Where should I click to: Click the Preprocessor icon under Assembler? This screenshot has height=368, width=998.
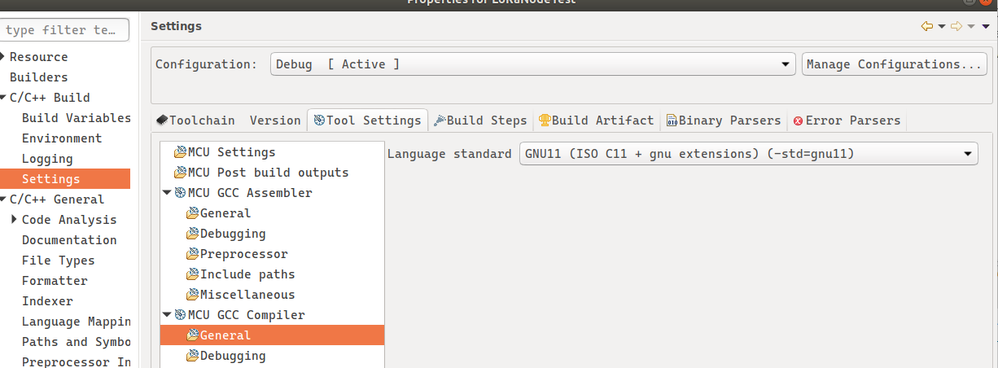click(x=192, y=254)
